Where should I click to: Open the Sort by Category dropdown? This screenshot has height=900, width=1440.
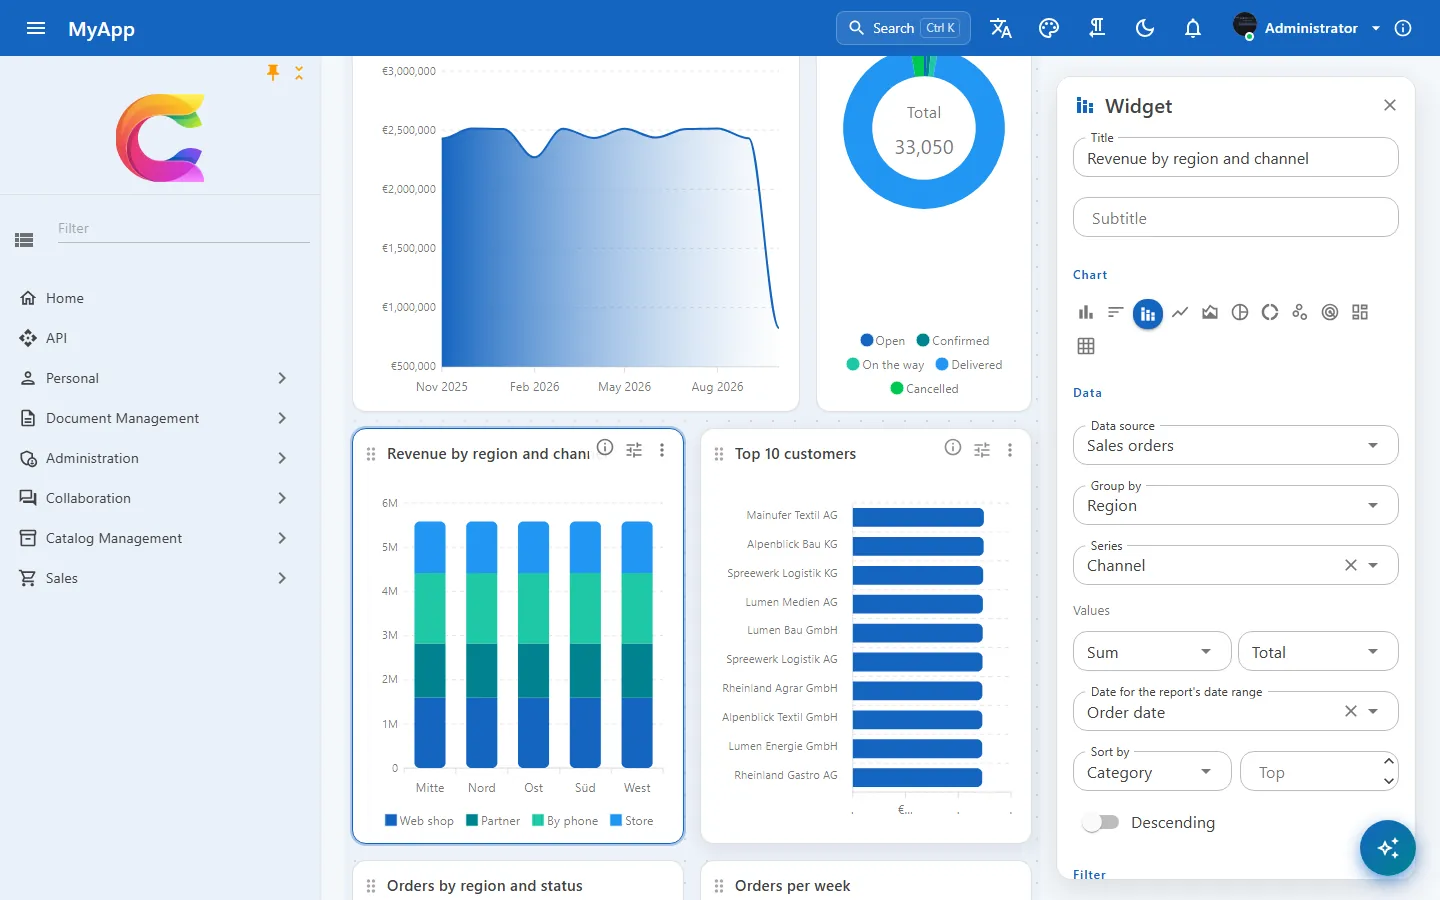pos(1153,772)
